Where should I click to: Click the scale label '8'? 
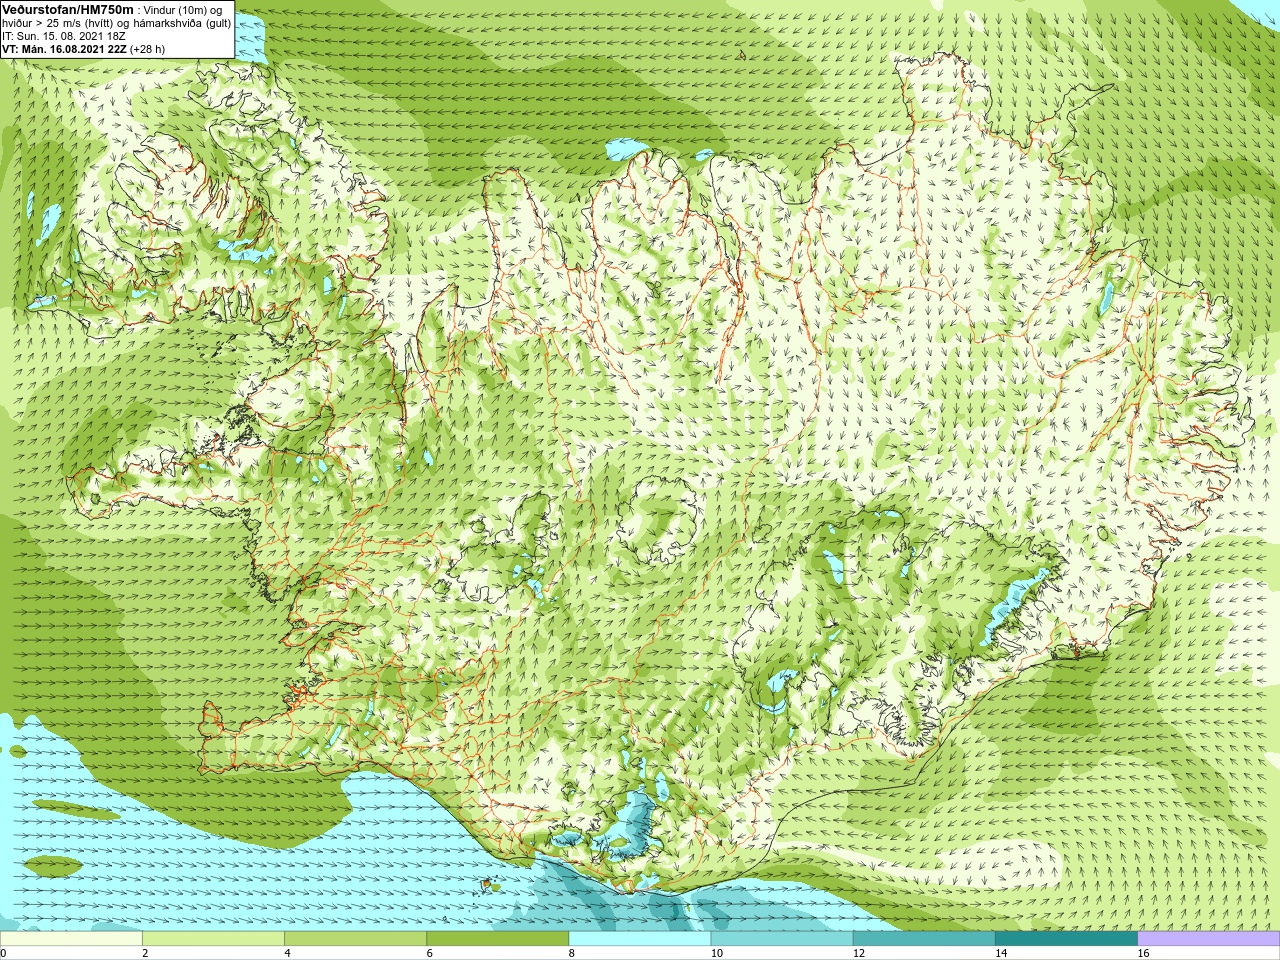[571, 953]
